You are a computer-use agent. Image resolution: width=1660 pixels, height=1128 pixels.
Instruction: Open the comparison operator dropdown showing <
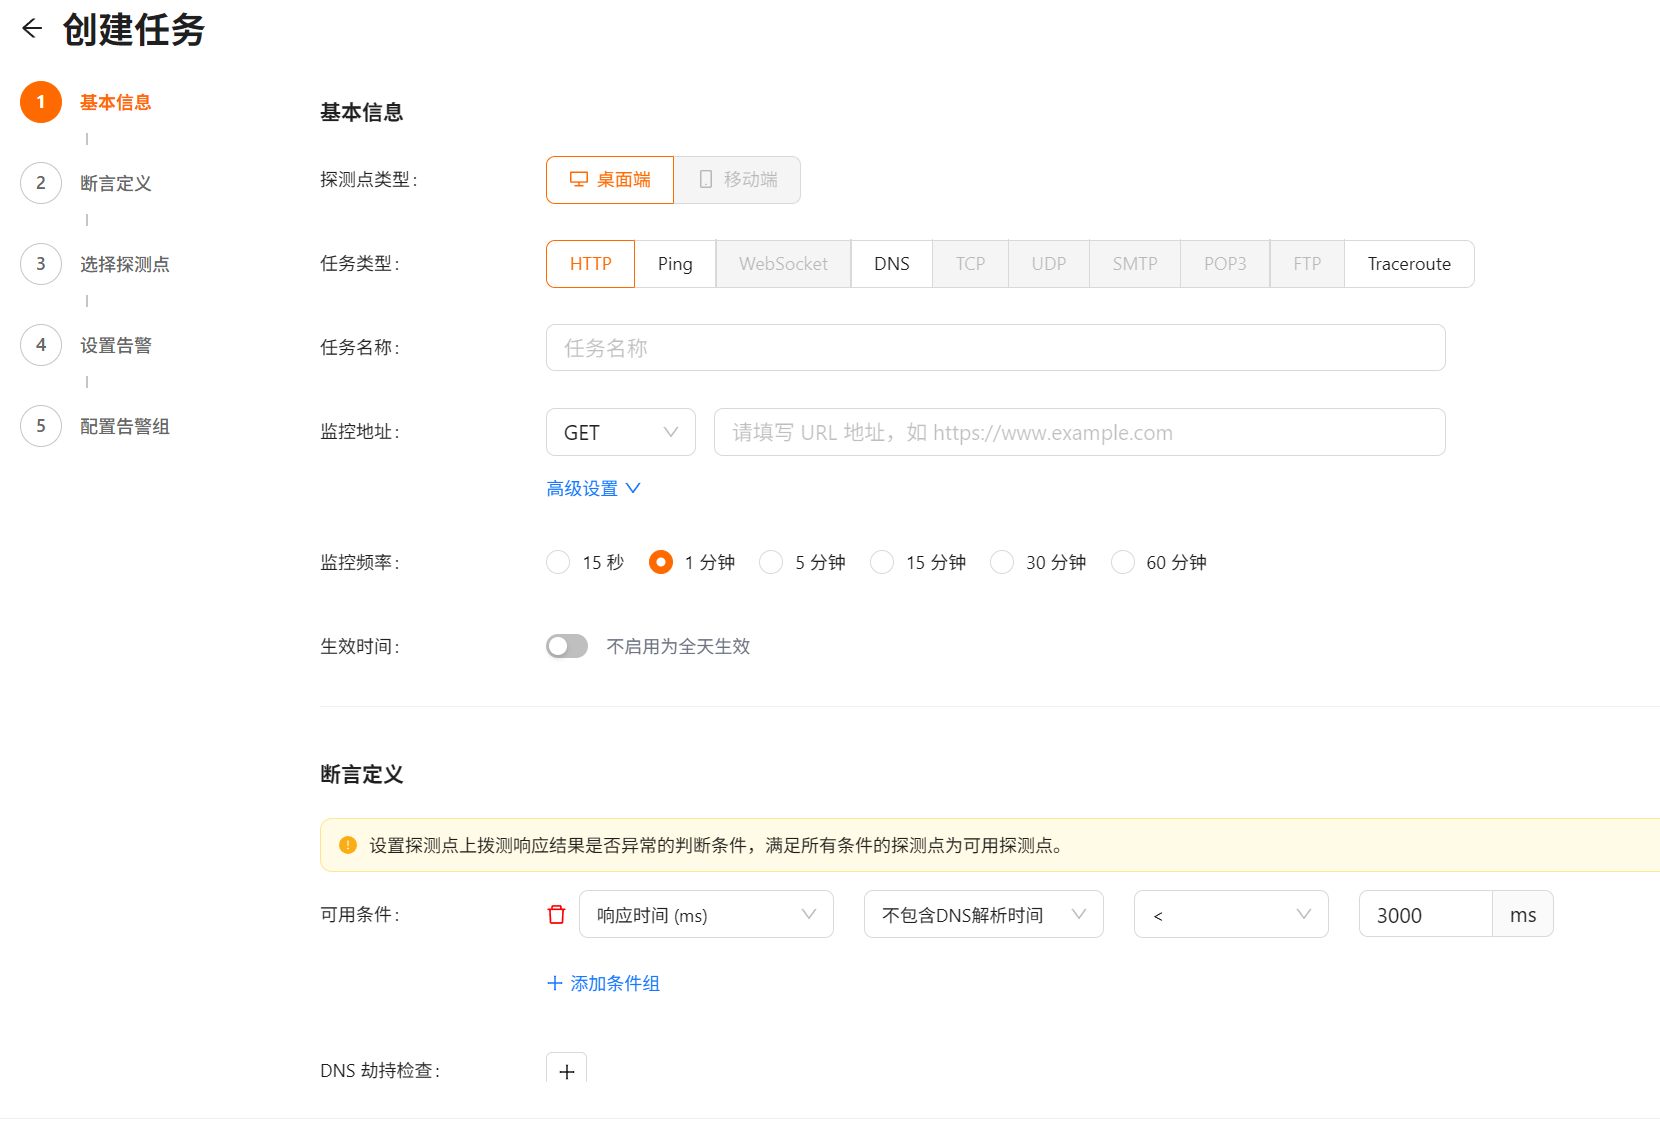(1231, 914)
